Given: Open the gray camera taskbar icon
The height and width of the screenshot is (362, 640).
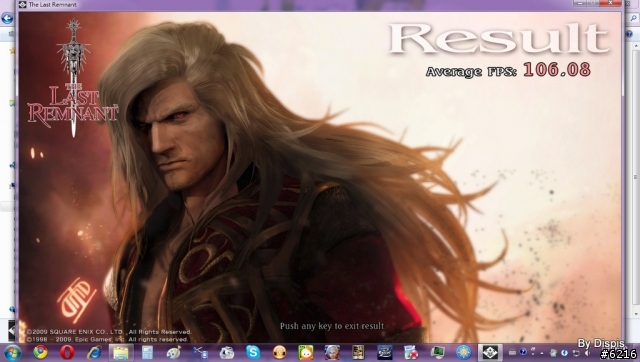Looking at the screenshot, I should pos(227,352).
